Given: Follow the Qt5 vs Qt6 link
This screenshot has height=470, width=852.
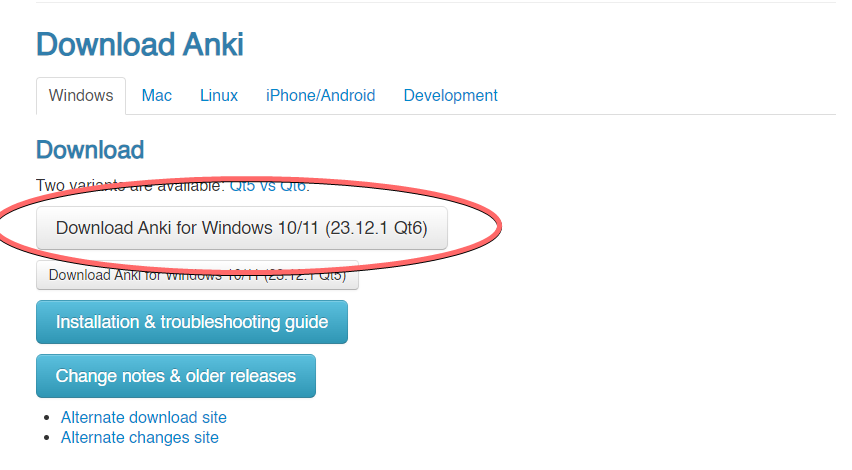Looking at the screenshot, I should pos(270,186).
